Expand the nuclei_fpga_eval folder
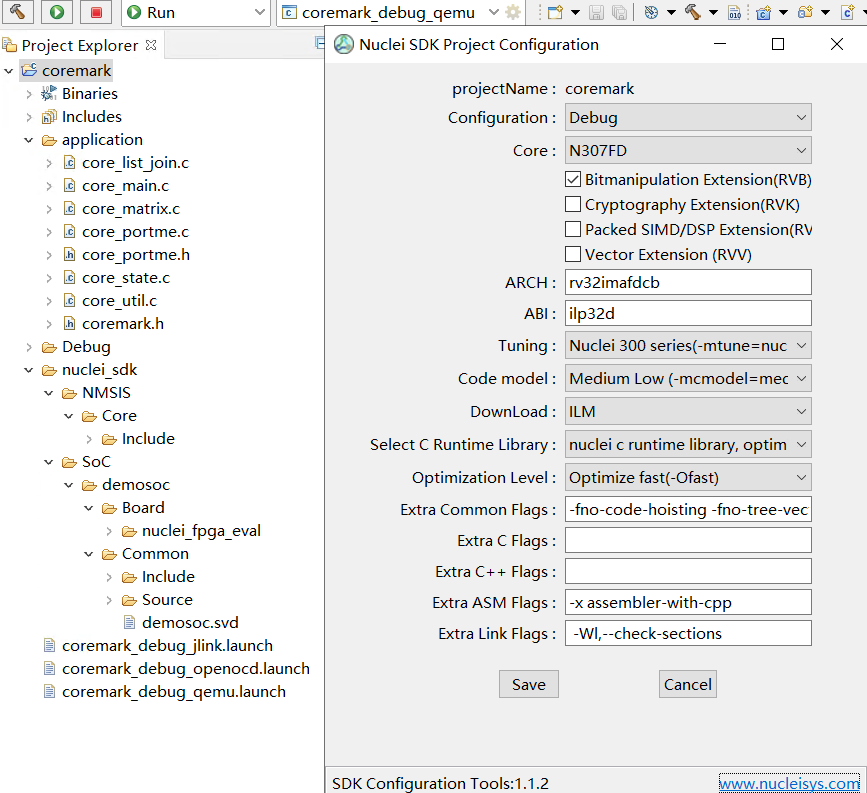 pos(109,531)
